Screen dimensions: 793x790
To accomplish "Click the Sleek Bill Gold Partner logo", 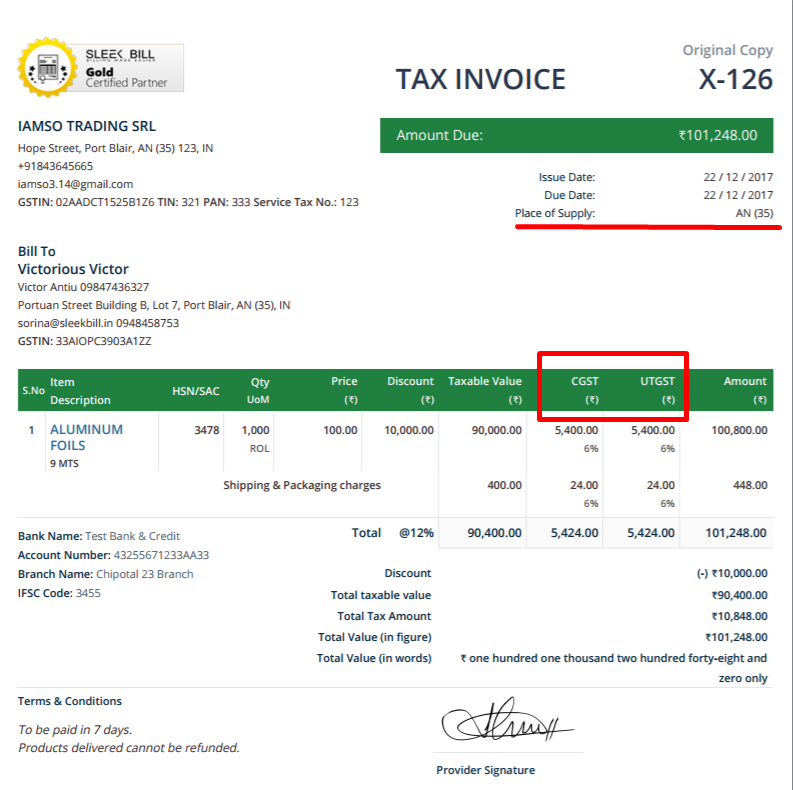I will (100, 69).
